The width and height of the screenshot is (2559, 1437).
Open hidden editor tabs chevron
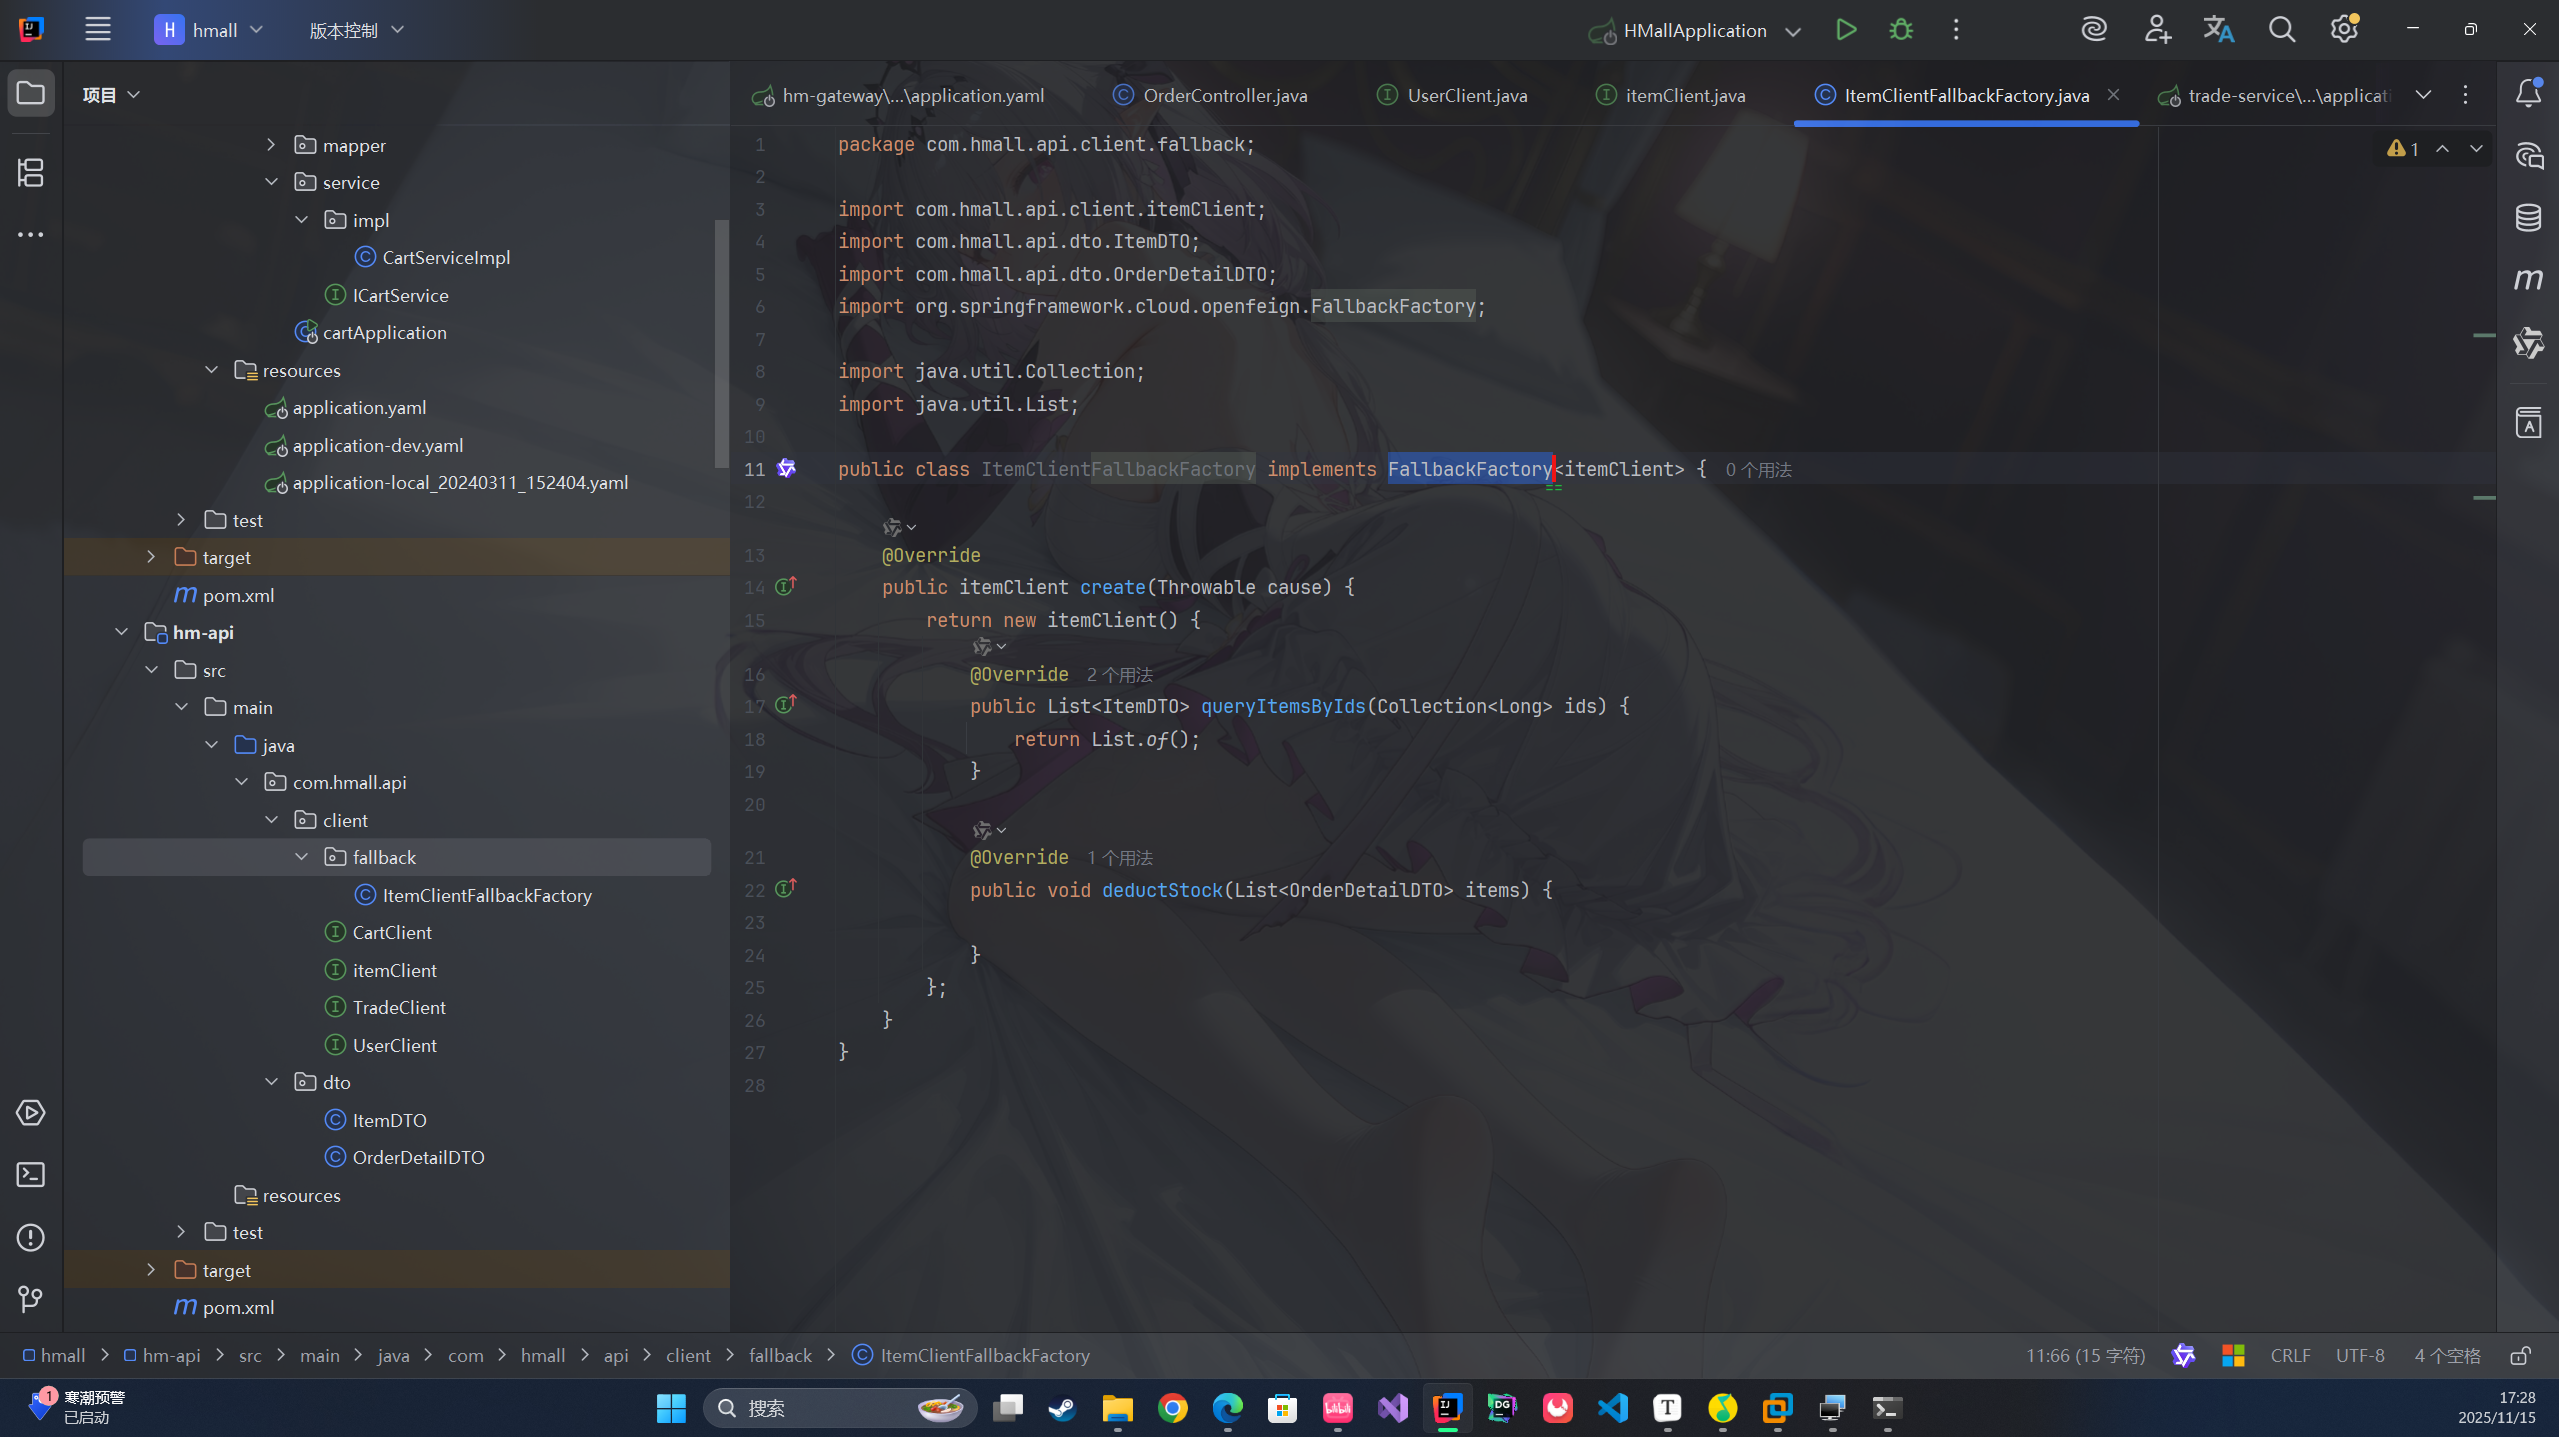pyautogui.click(x=2424, y=94)
